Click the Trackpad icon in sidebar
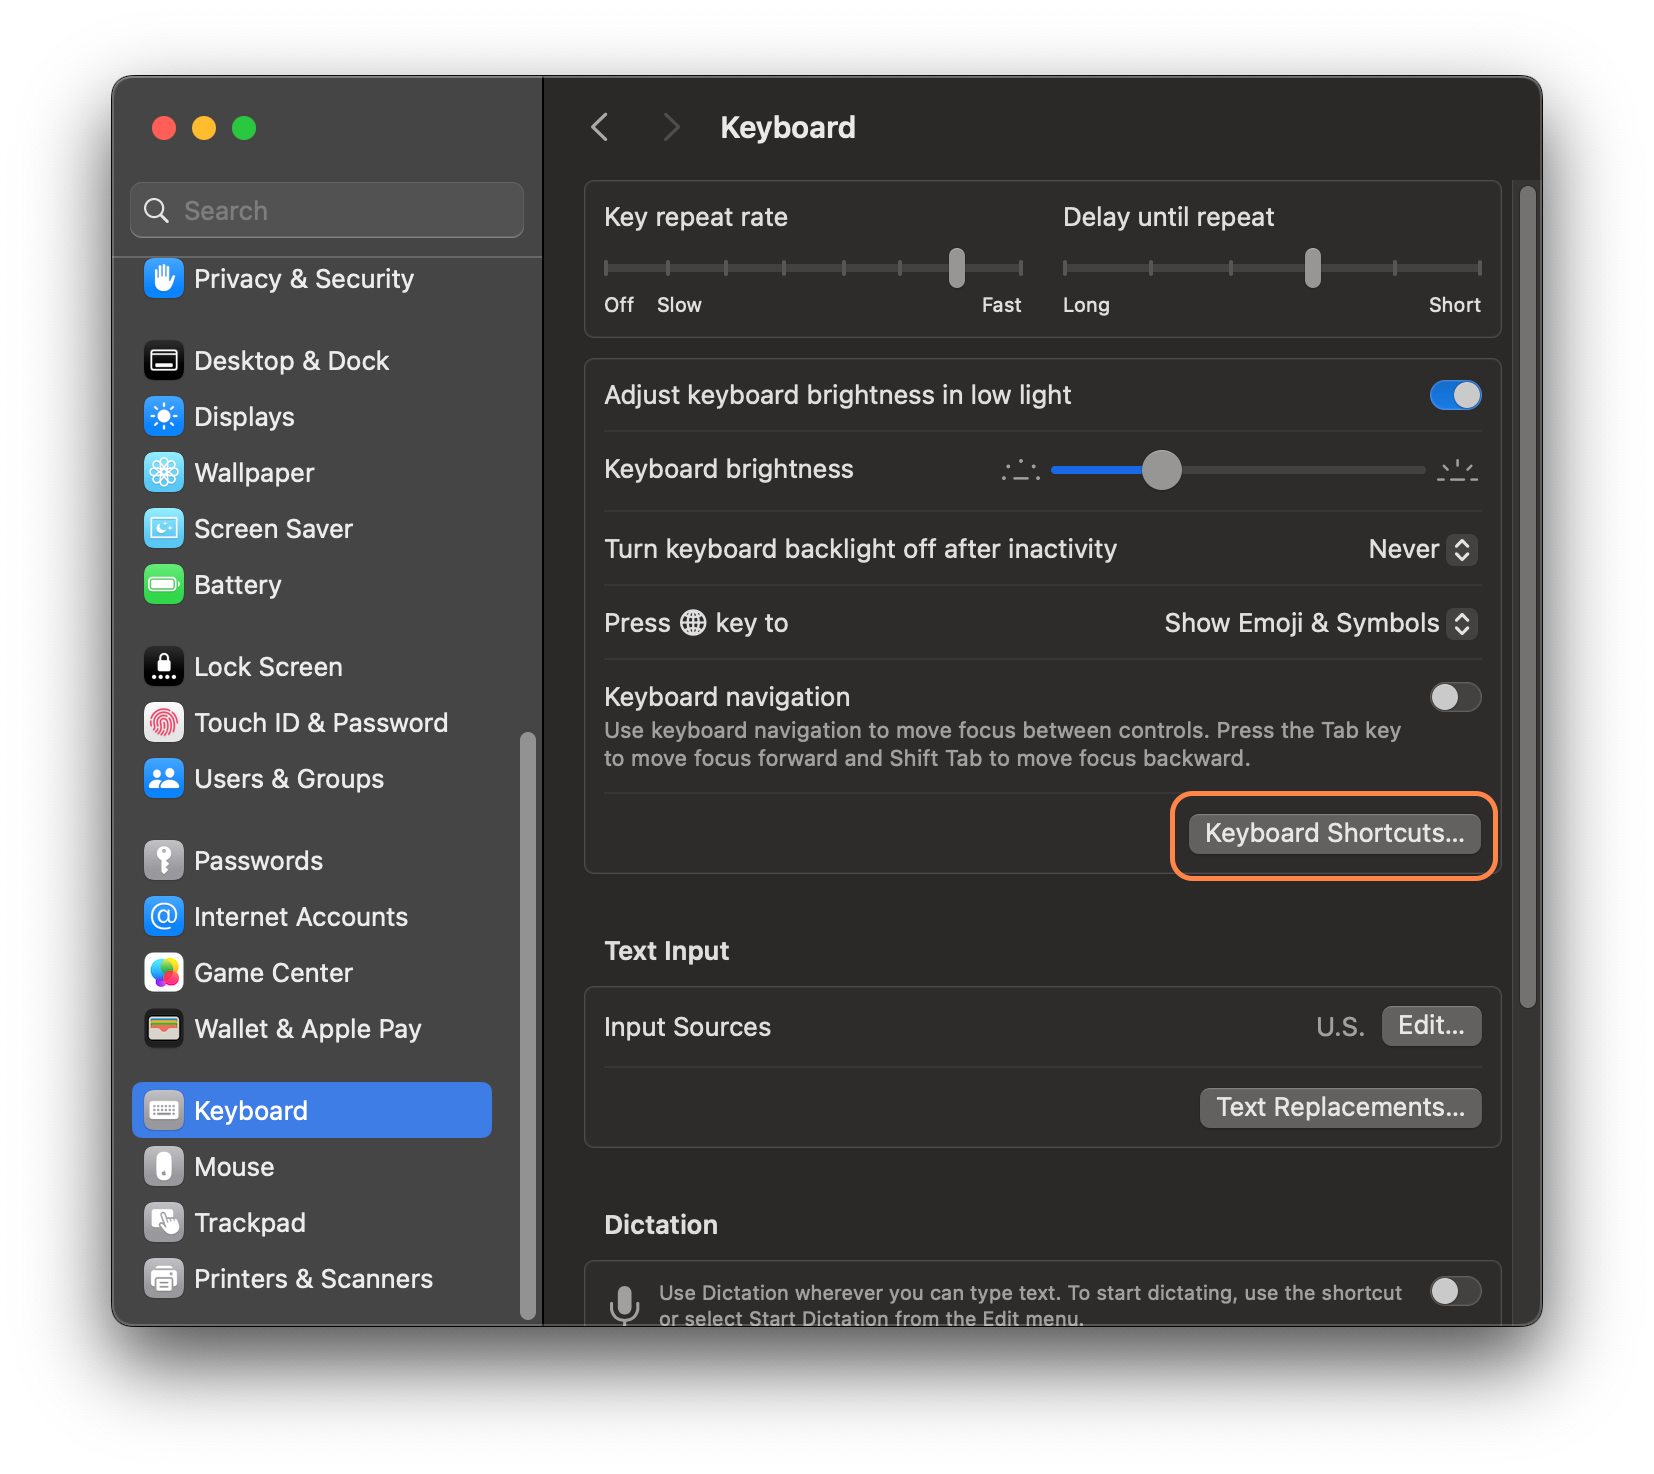Screen dimensions: 1654x1474 (x=164, y=1223)
